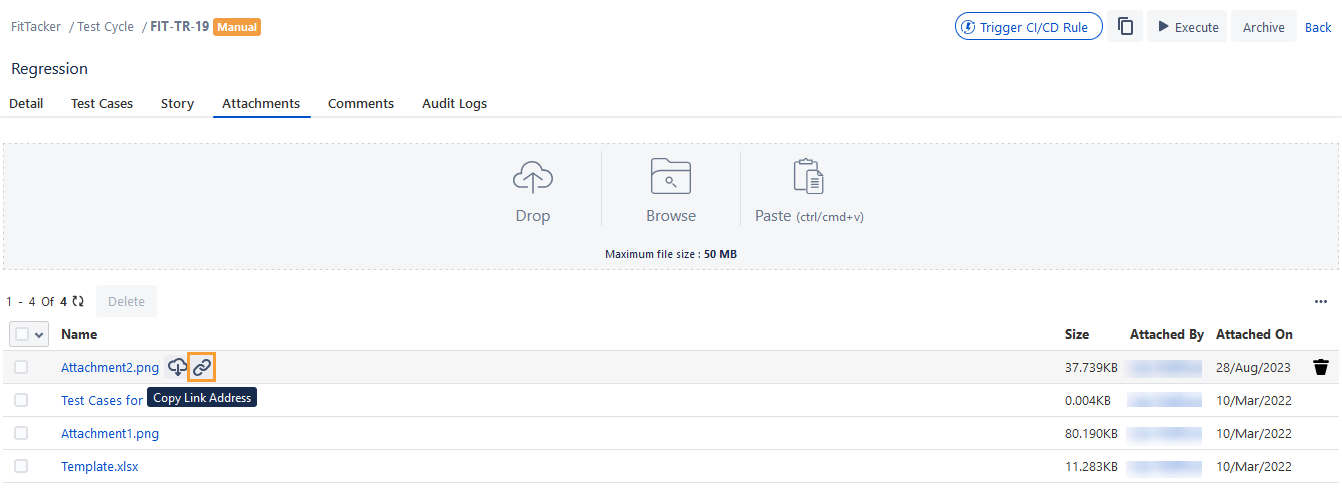The width and height of the screenshot is (1342, 494).
Task: Click the Manual badge label
Action: pyautogui.click(x=237, y=27)
